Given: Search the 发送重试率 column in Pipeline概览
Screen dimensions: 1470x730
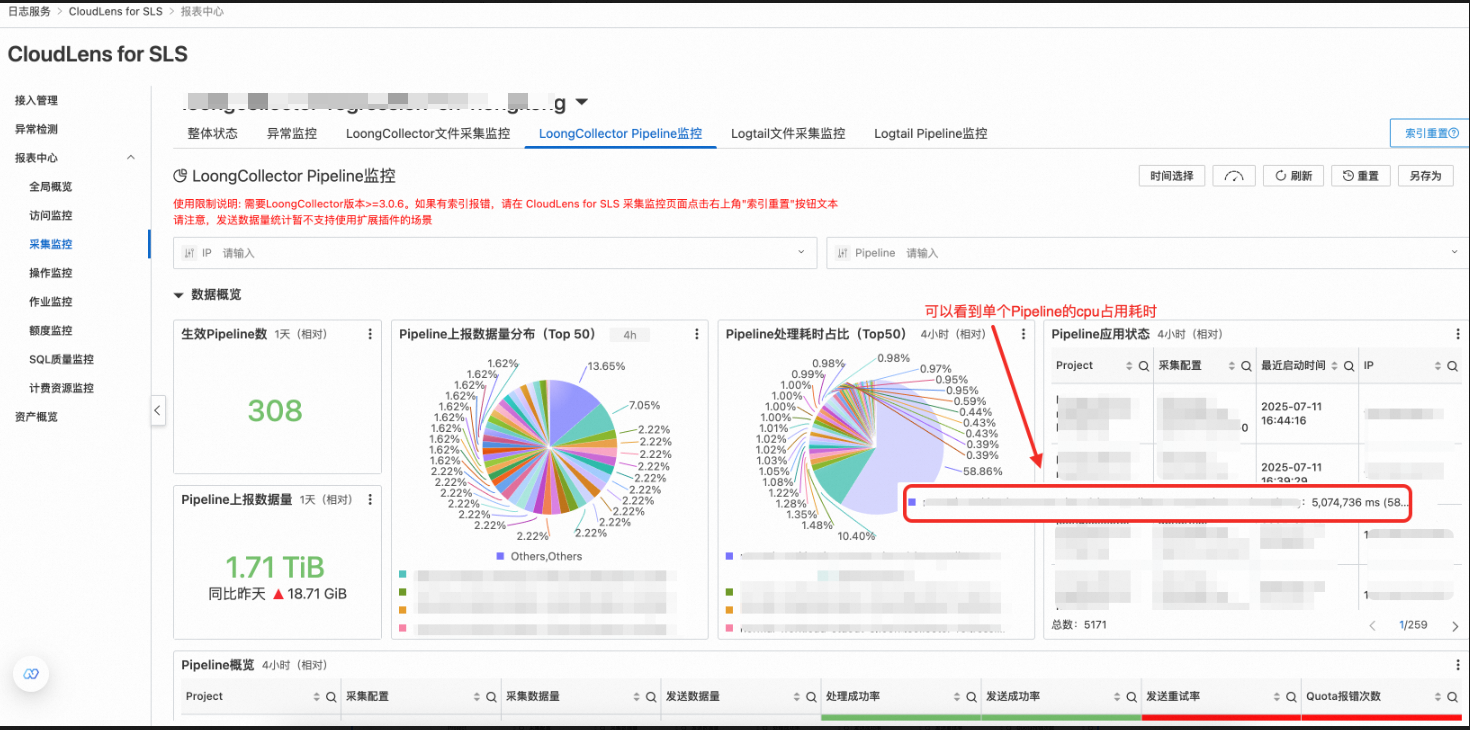Looking at the screenshot, I should (1291, 697).
